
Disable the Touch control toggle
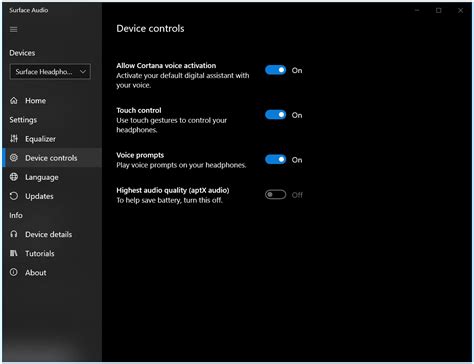pos(275,115)
